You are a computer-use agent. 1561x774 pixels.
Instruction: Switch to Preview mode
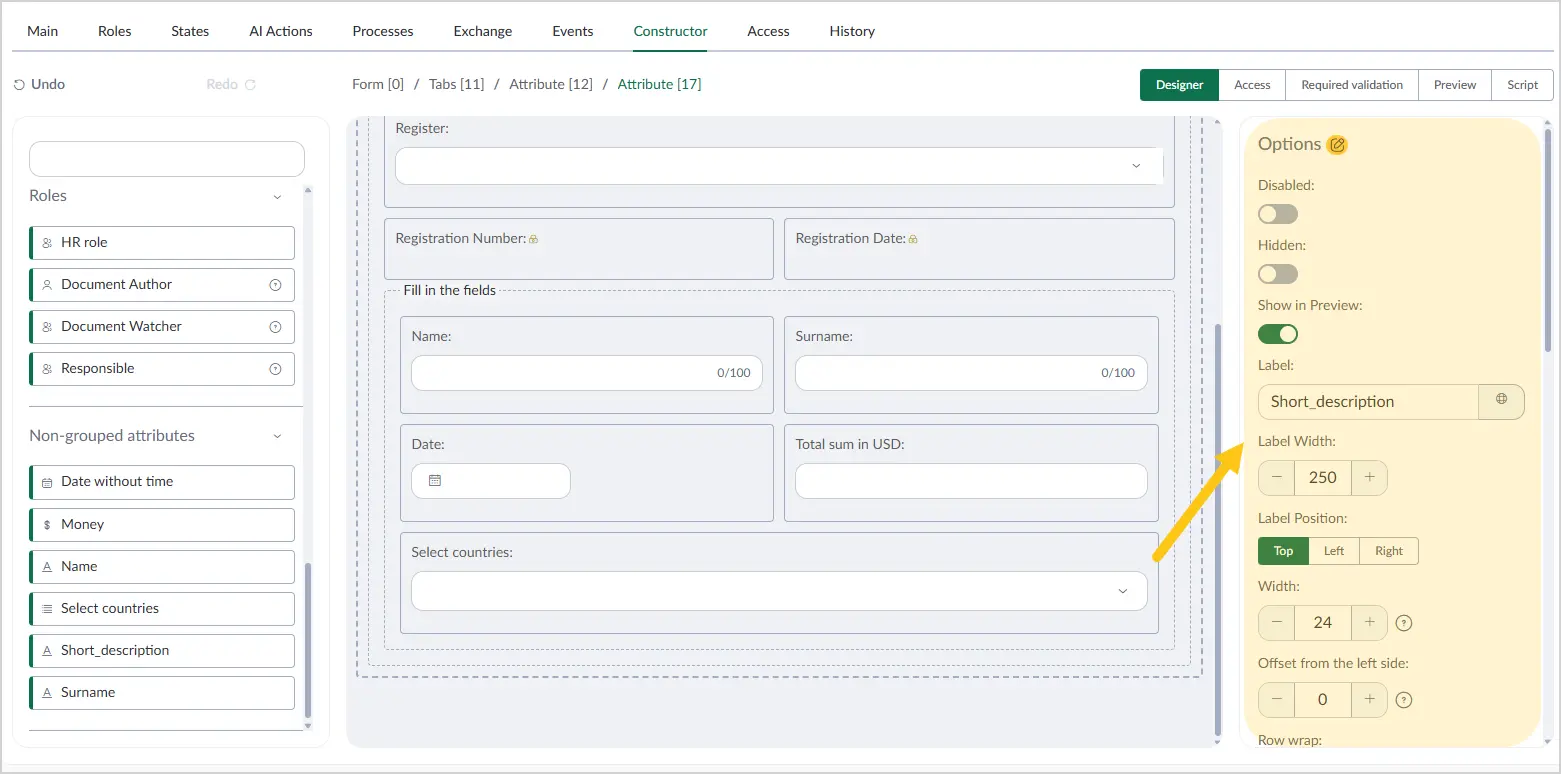[x=1455, y=85]
